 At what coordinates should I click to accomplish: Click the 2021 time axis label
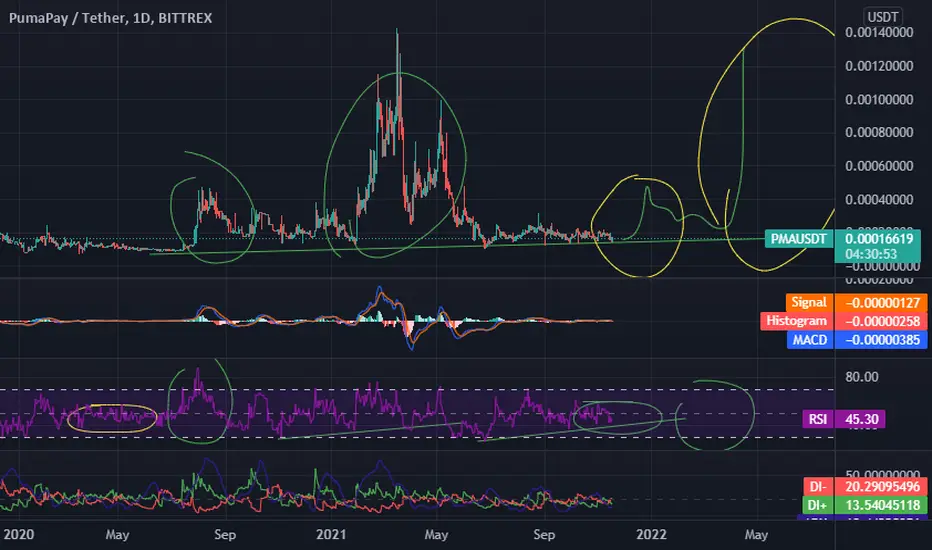(x=331, y=535)
